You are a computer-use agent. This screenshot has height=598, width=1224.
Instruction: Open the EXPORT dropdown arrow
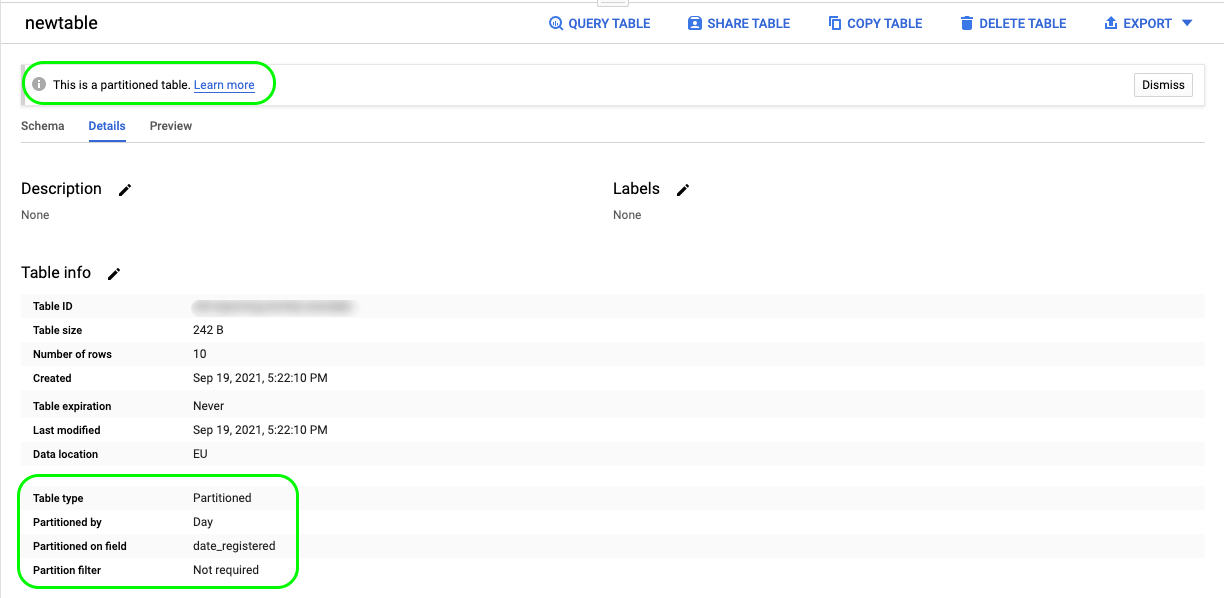(x=1186, y=22)
